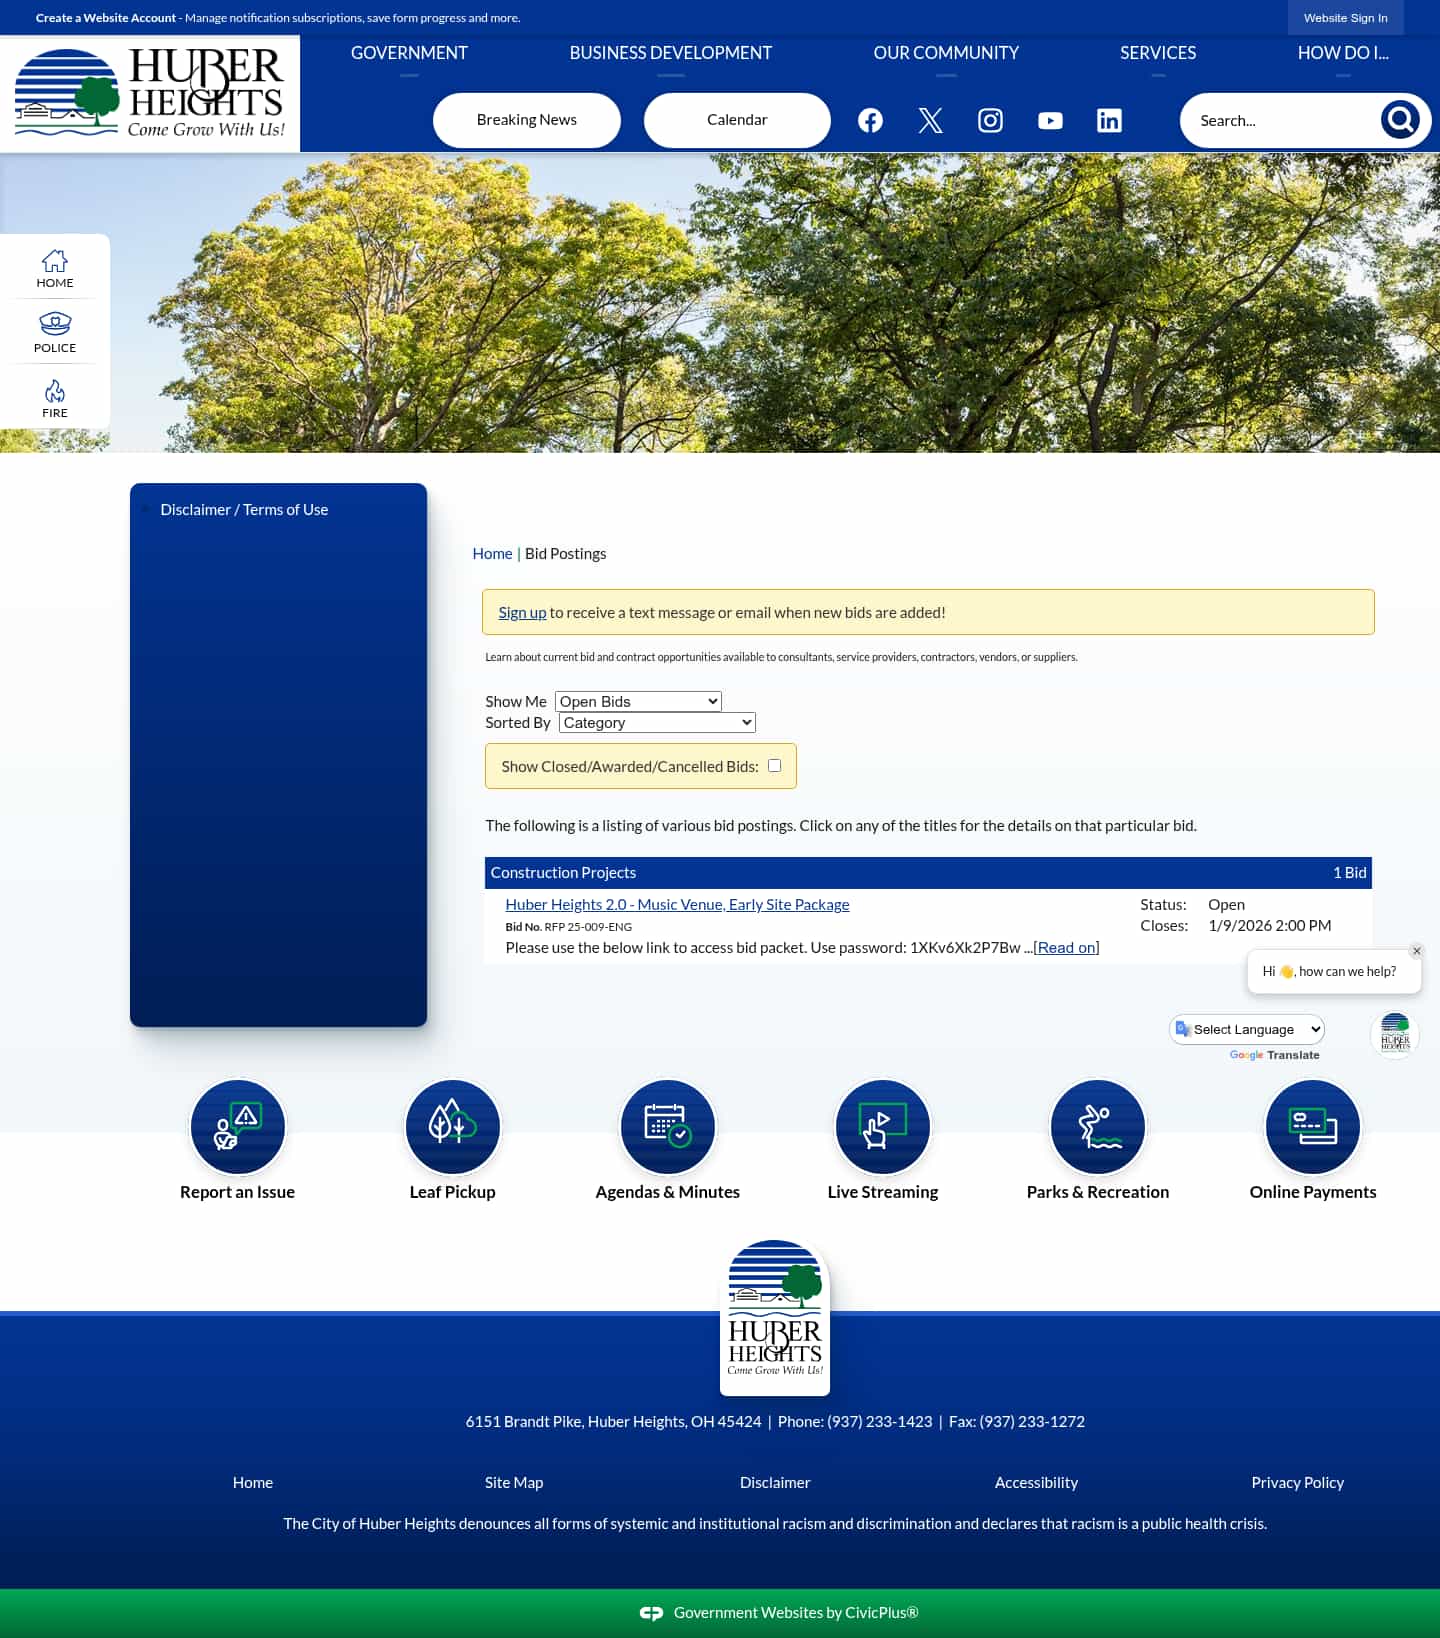Click the Live Streaming icon
This screenshot has height=1638, width=1440.
point(883,1127)
